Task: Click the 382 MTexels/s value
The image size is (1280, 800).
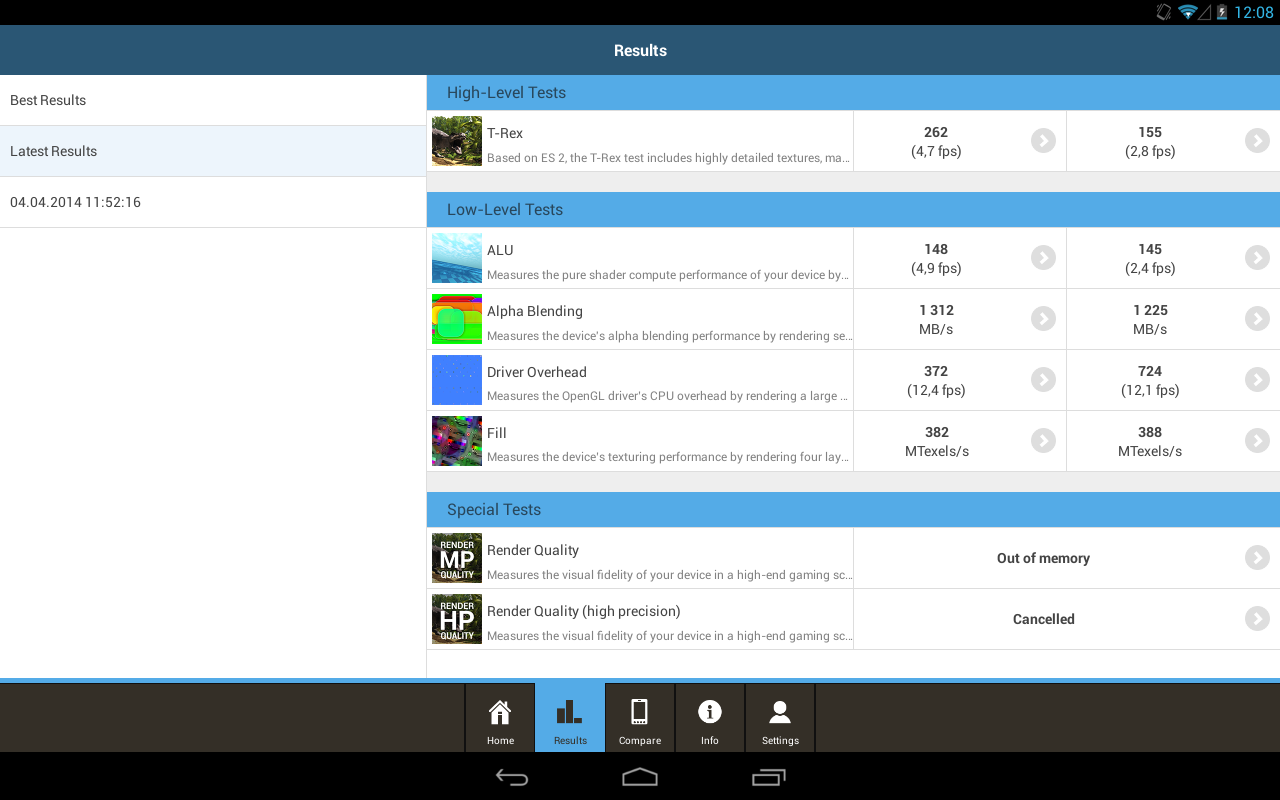Action: click(x=936, y=442)
